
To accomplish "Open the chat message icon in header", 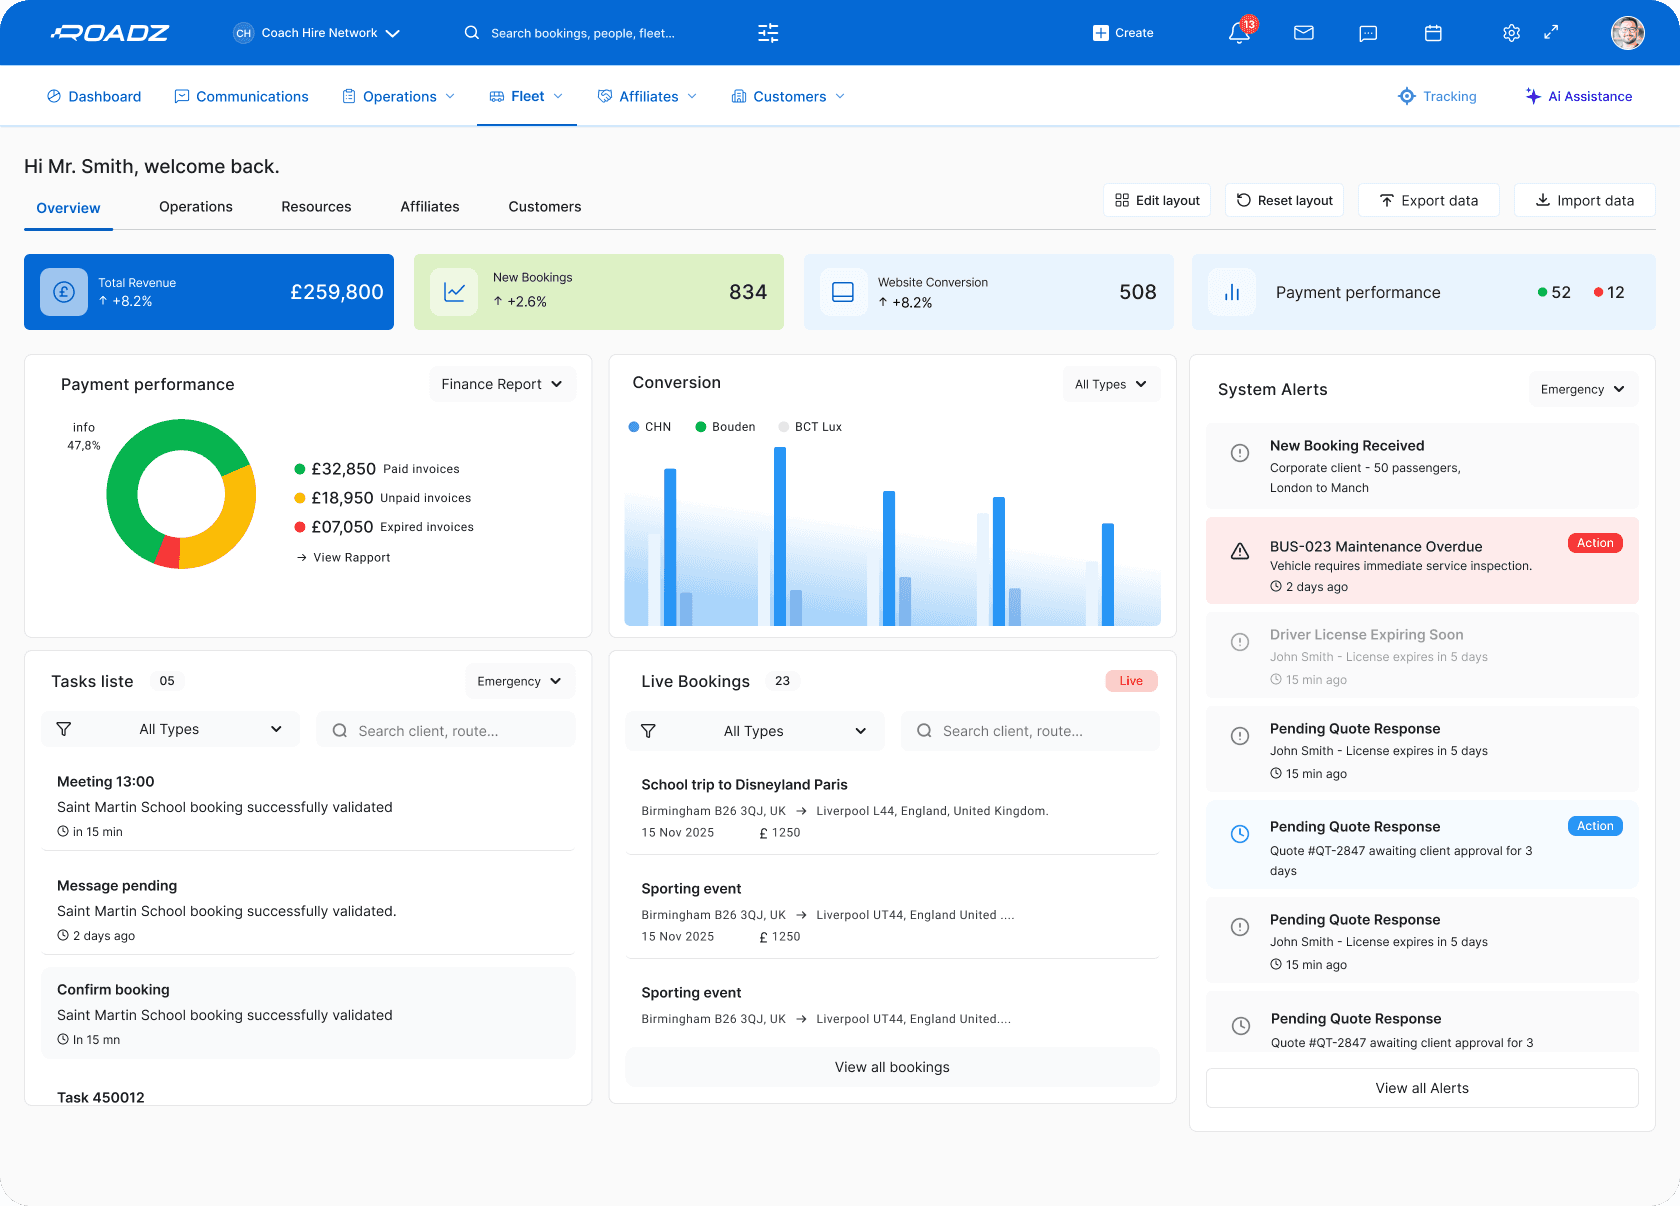I will 1368,33.
